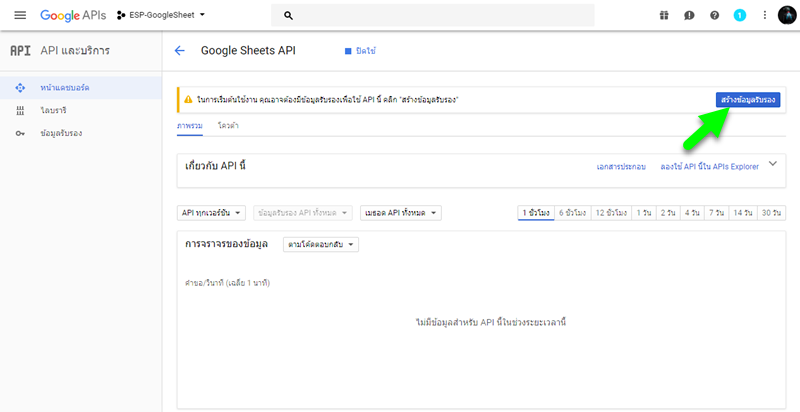The width and height of the screenshot is (800, 412).
Task: Click the dashboard icon in sidebar
Action: (20, 88)
